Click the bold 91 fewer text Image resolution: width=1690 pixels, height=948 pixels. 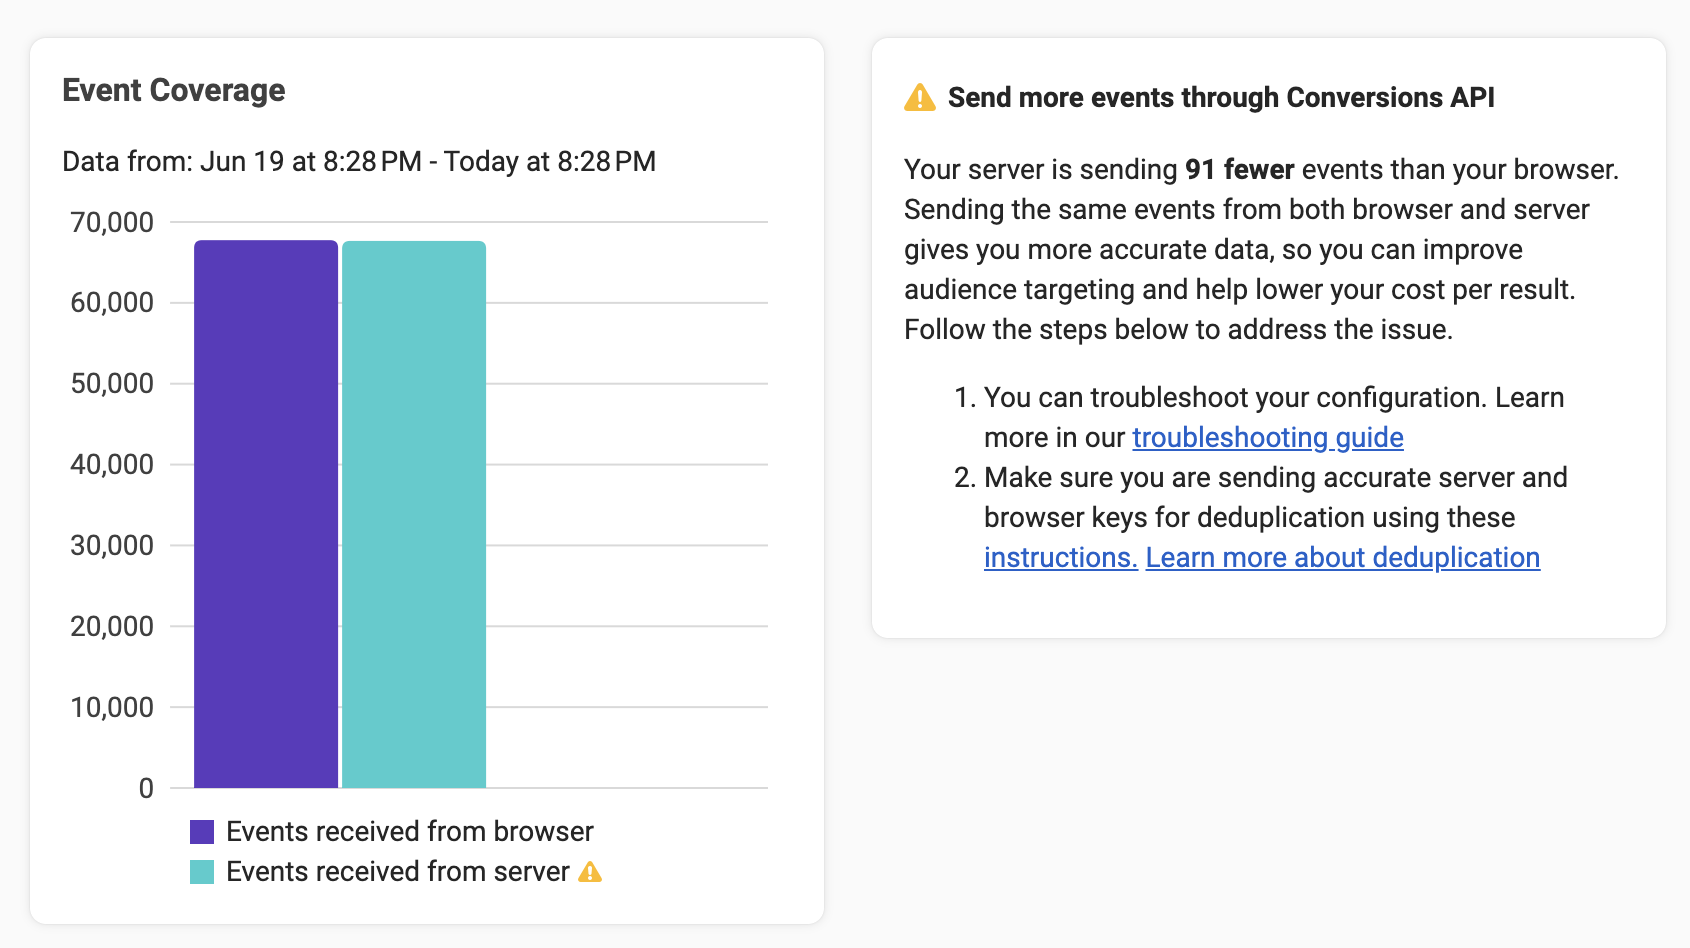pyautogui.click(x=1240, y=169)
